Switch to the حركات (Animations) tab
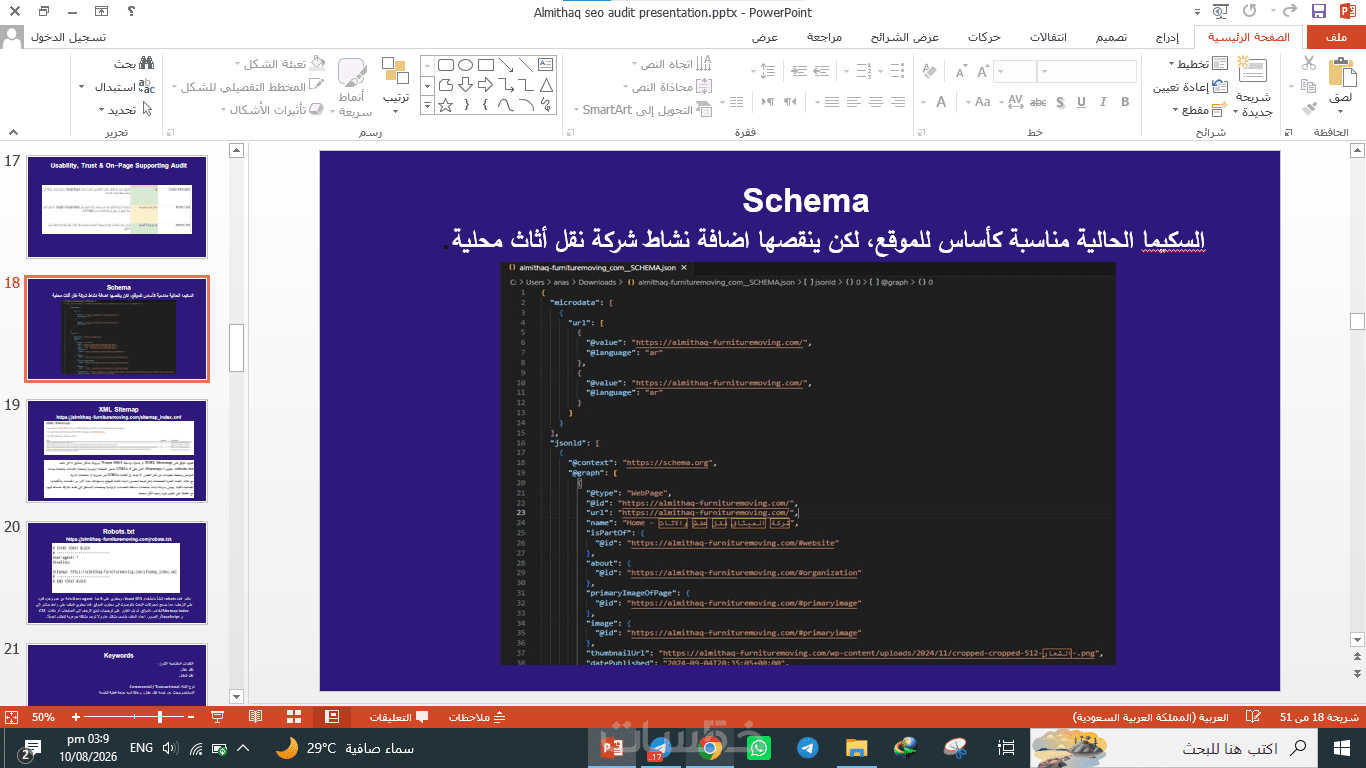Screen dimensions: 1366x768 click(x=984, y=38)
